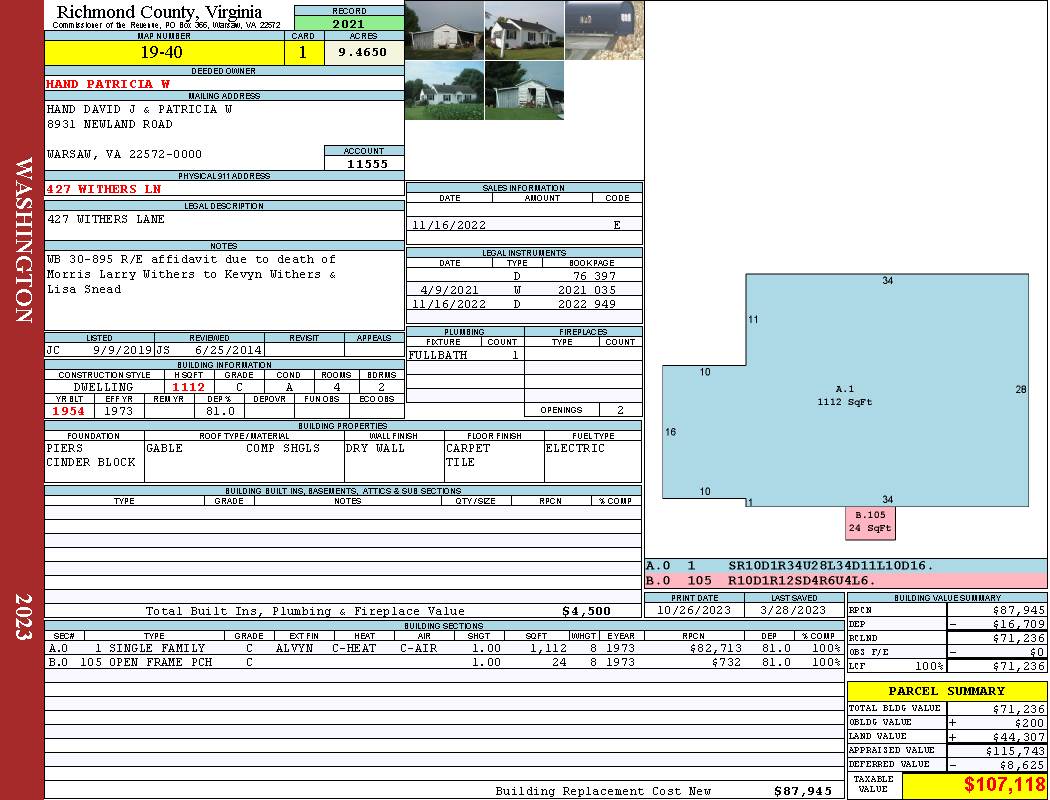Select the 4/9/2021 legal instrument row
This screenshot has width=1050, height=800.
click(x=524, y=290)
